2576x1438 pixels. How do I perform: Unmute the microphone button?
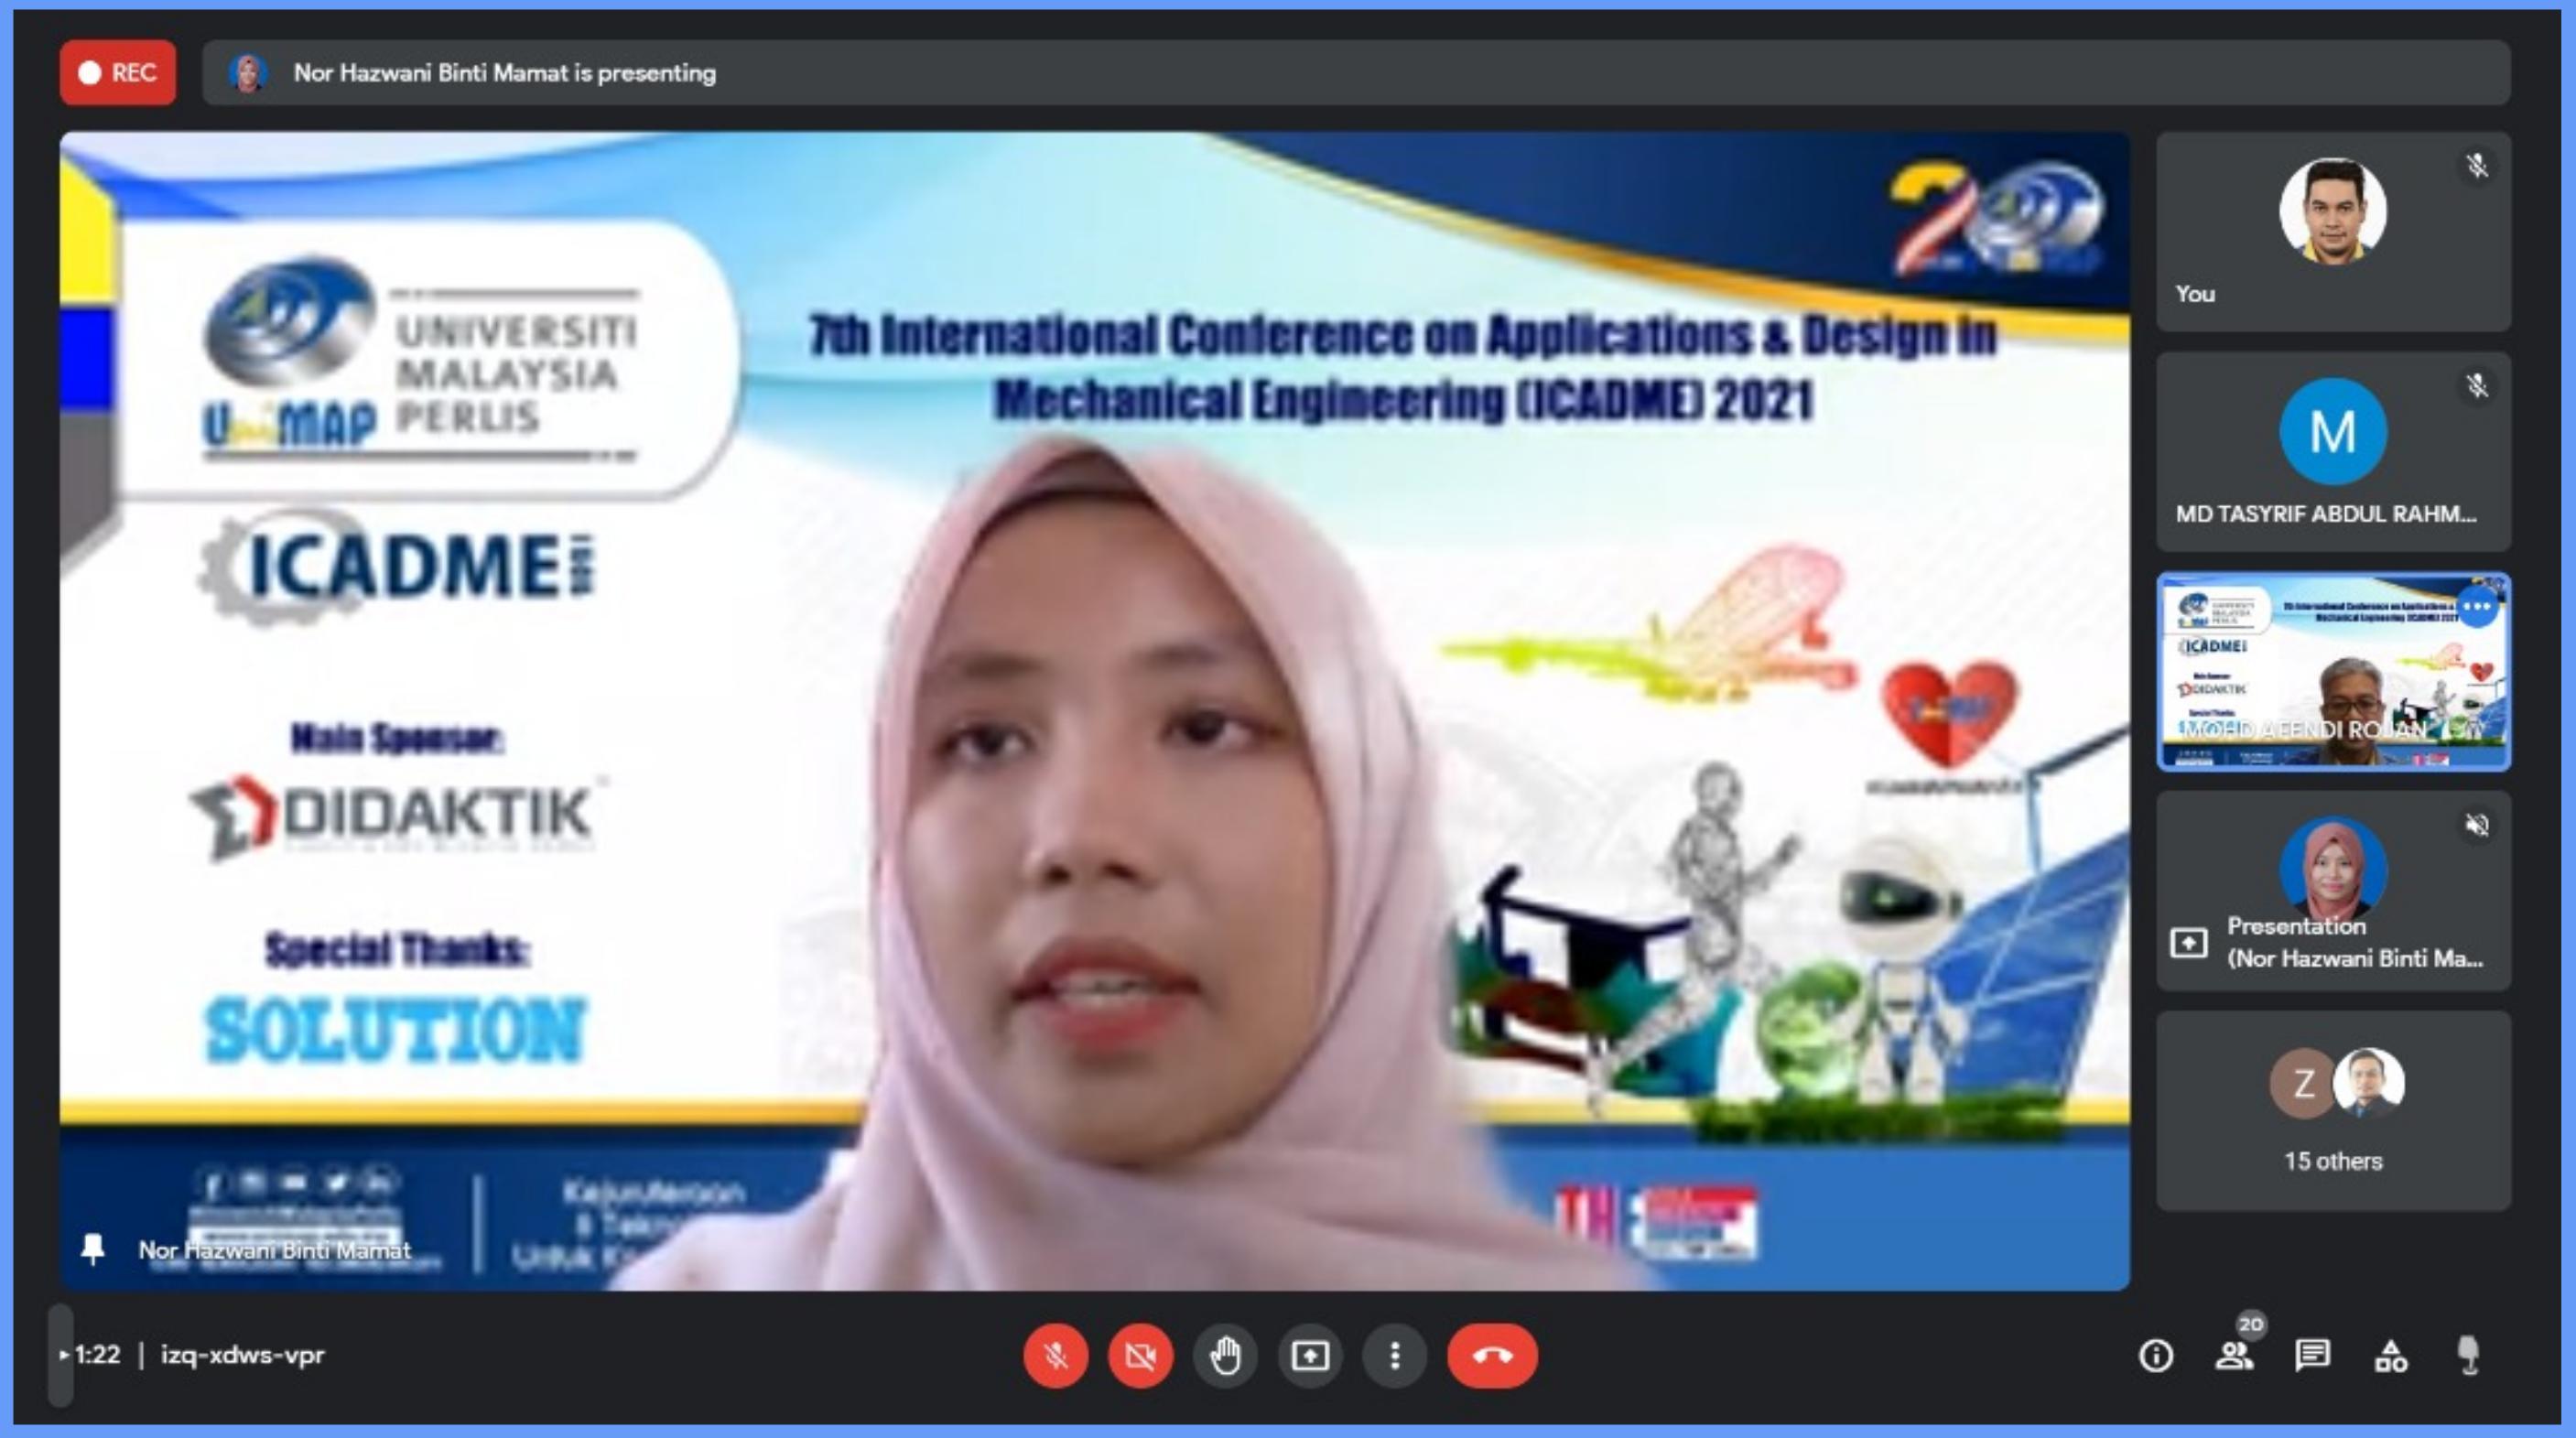coord(1055,1356)
